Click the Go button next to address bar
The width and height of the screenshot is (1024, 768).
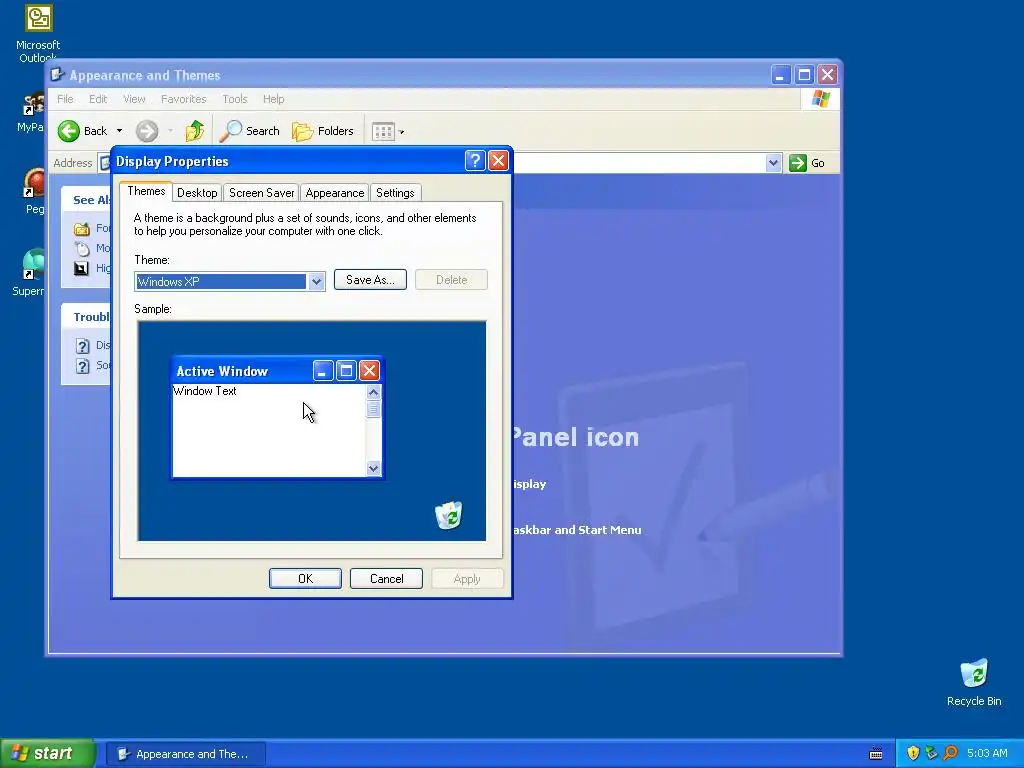point(807,163)
